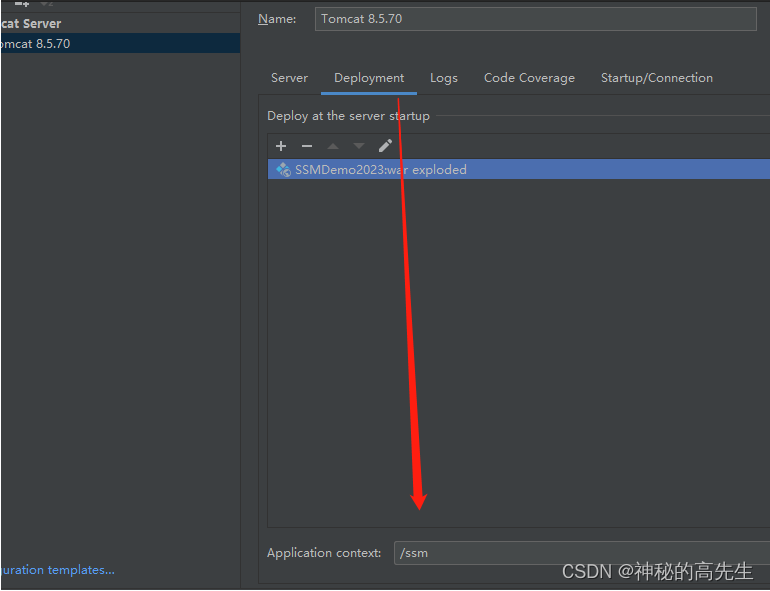
Task: Click the Deploy at the server startup heading
Action: pos(348,116)
